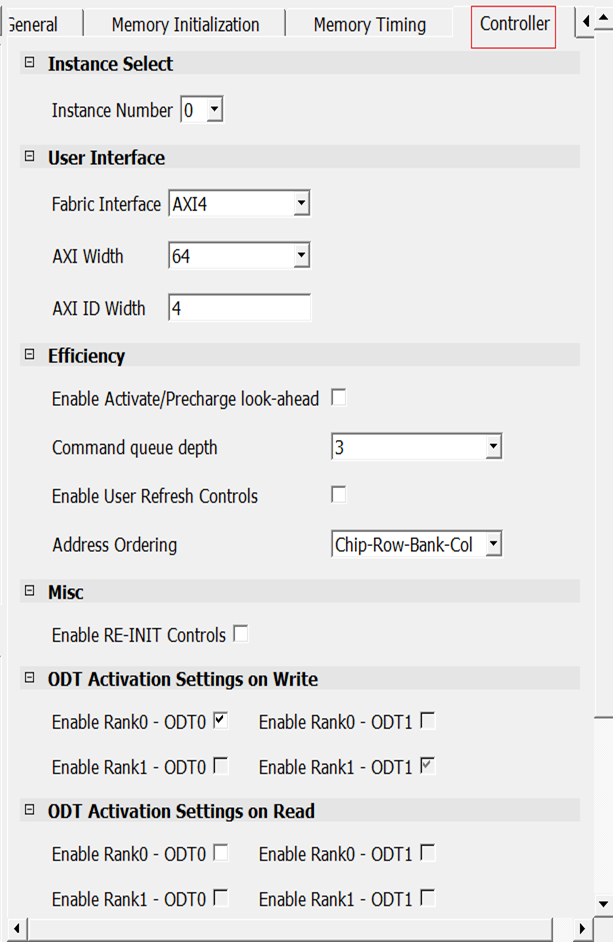Open the Address Ordering dropdown
Image resolution: width=613 pixels, height=942 pixels.
point(492,545)
